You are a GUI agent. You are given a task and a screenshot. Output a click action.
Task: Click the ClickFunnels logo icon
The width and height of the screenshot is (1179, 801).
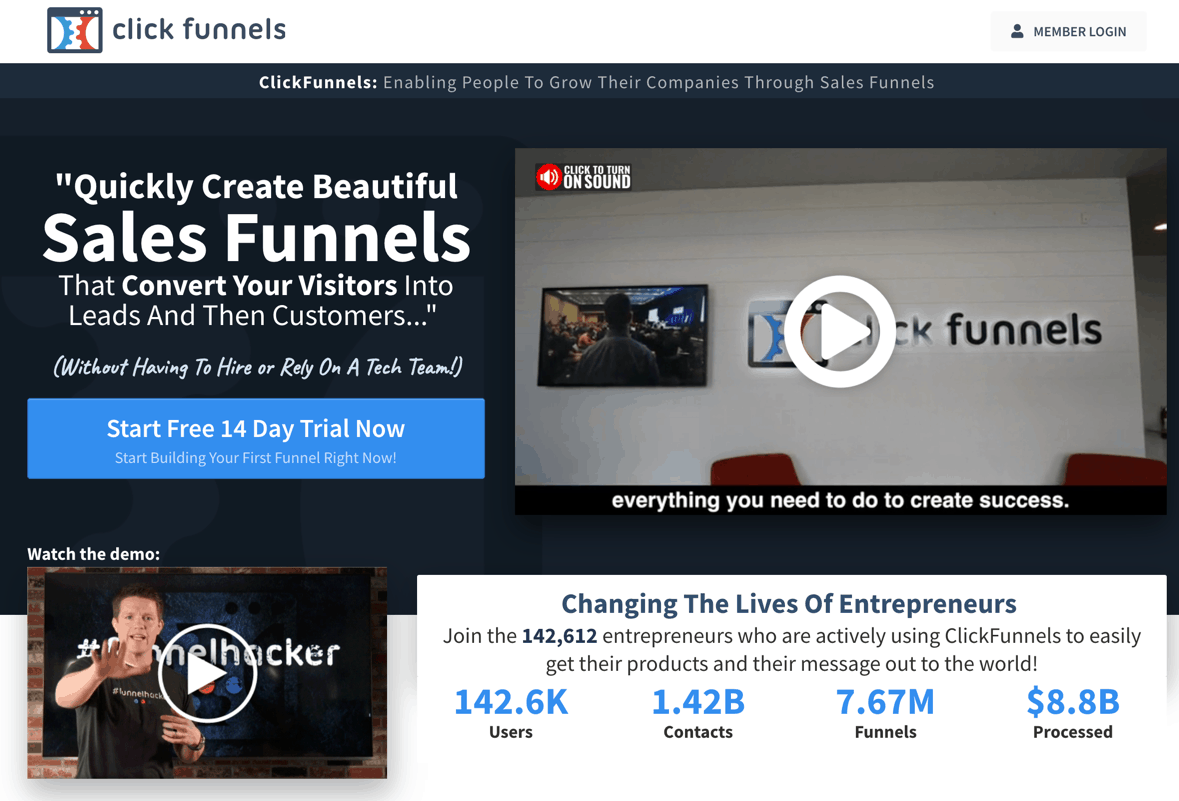pos(74,30)
